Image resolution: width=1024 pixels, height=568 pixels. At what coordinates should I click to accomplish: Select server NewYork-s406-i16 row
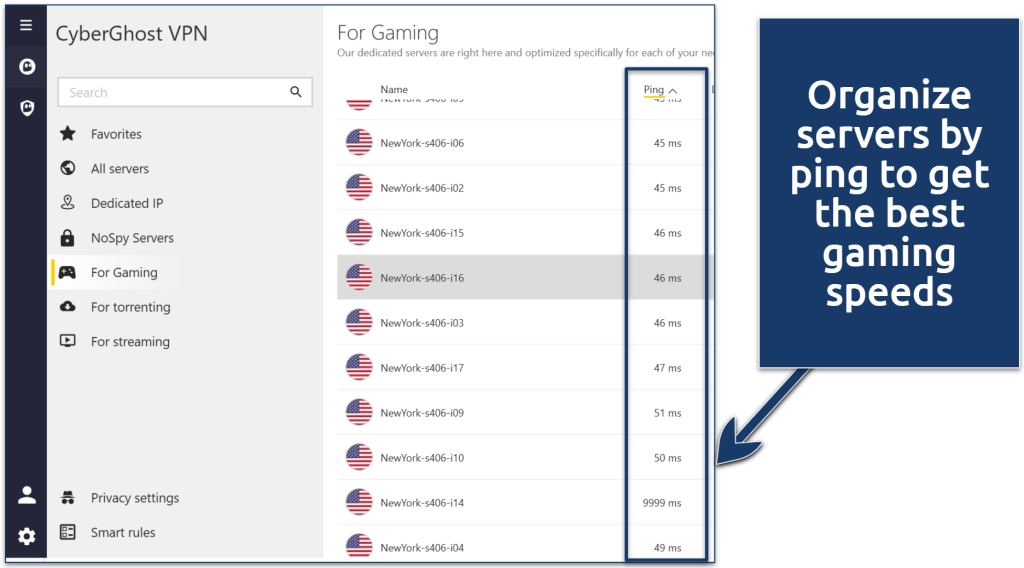[500, 278]
